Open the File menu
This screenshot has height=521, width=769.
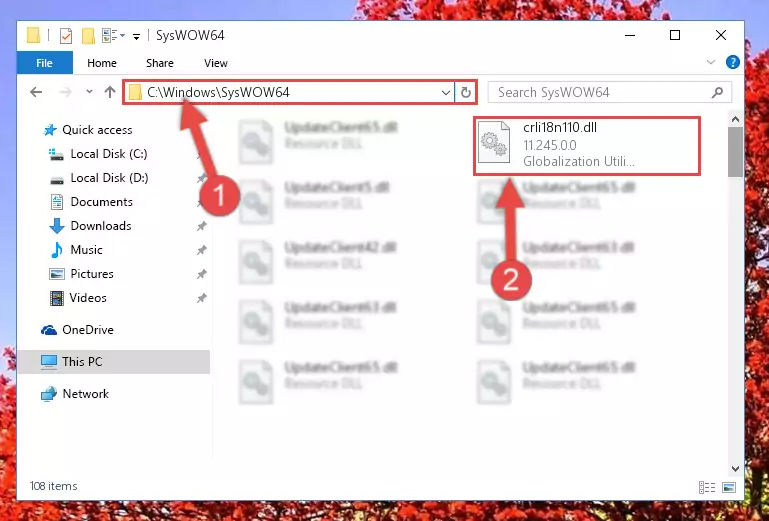click(x=44, y=63)
